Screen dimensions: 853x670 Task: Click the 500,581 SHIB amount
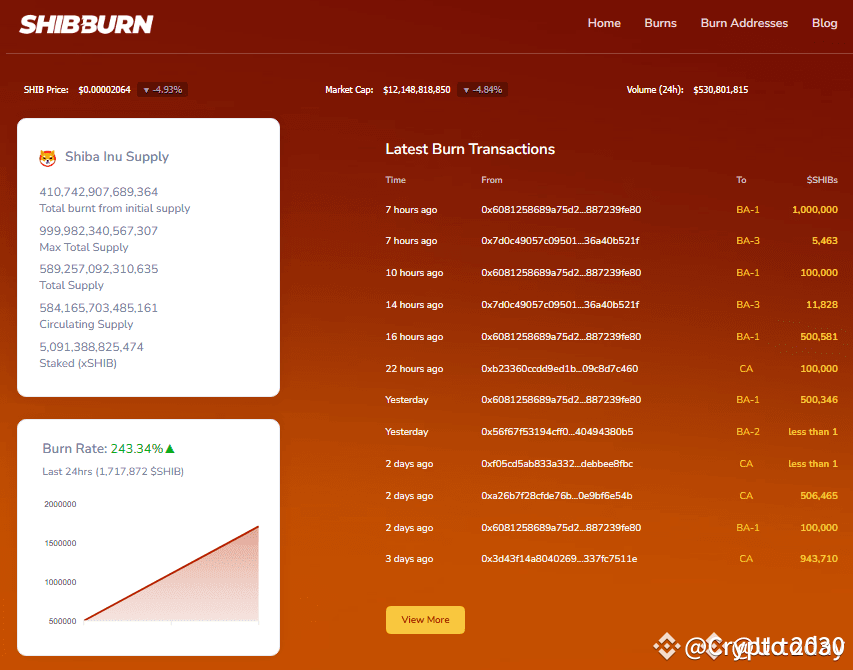(x=819, y=337)
